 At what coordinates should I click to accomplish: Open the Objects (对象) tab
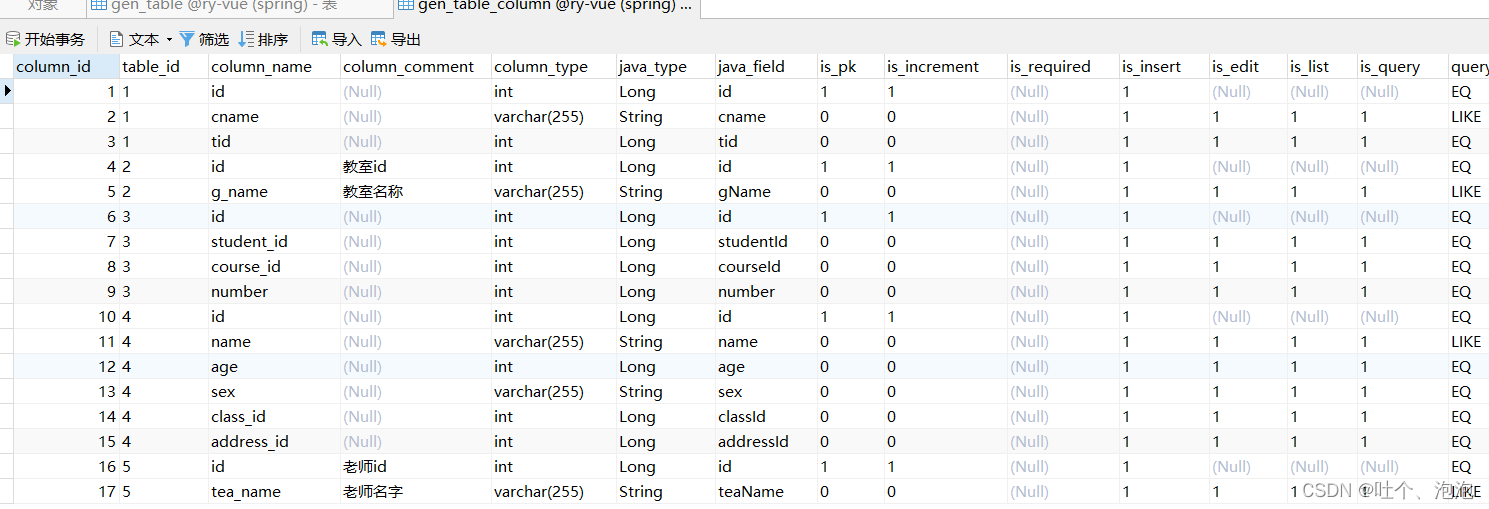tap(42, 7)
